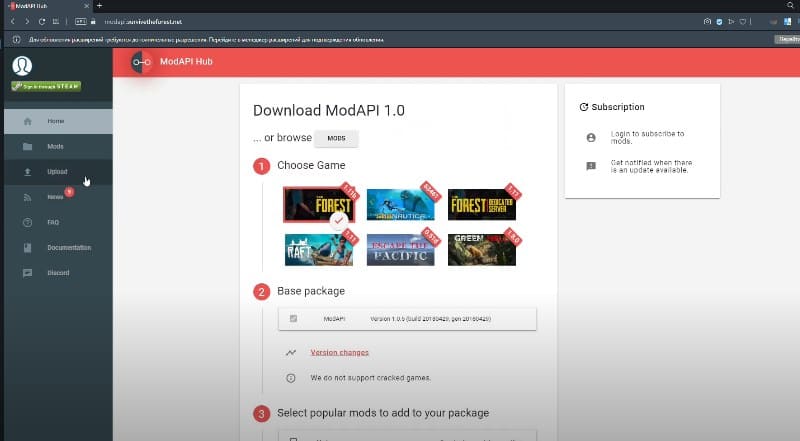800x441 pixels.
Task: Sign in through Steam button
Action: pyautogui.click(x=46, y=86)
